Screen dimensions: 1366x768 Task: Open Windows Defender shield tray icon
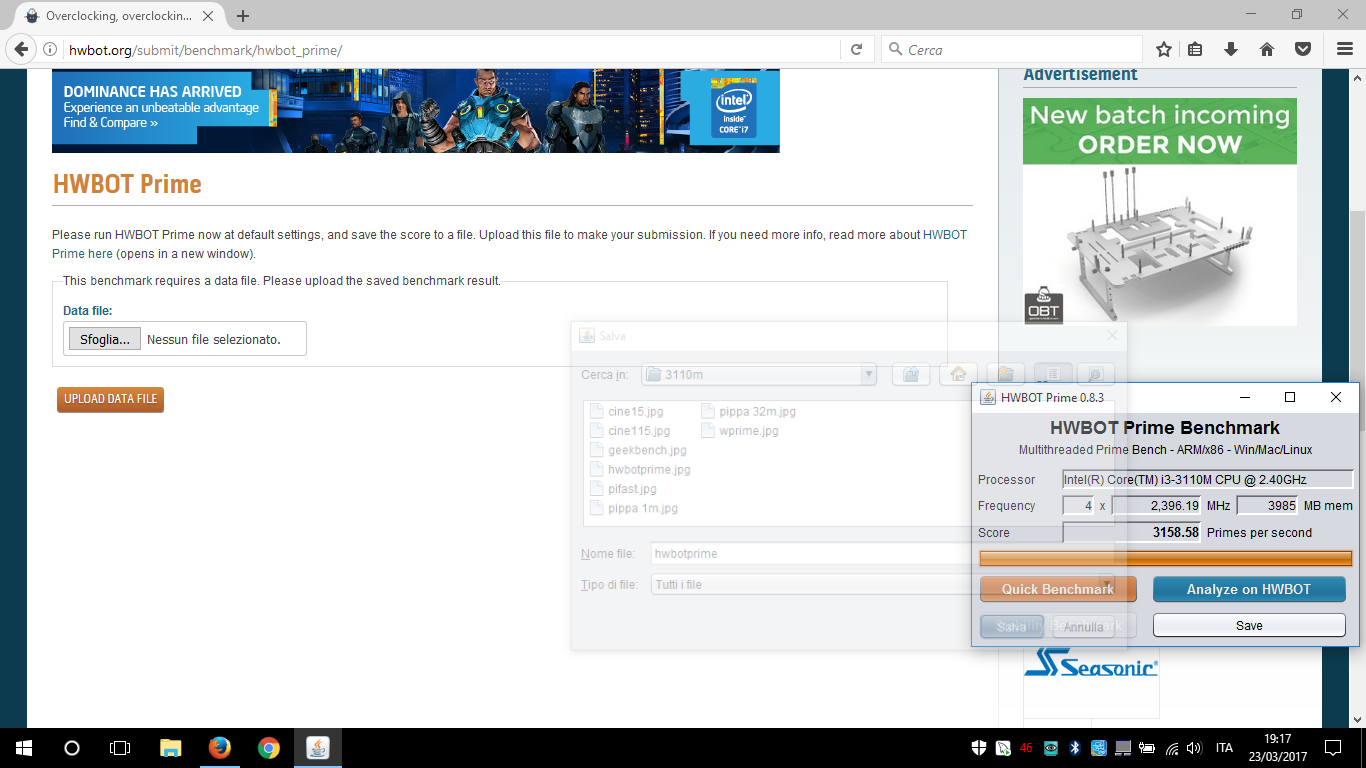click(979, 748)
